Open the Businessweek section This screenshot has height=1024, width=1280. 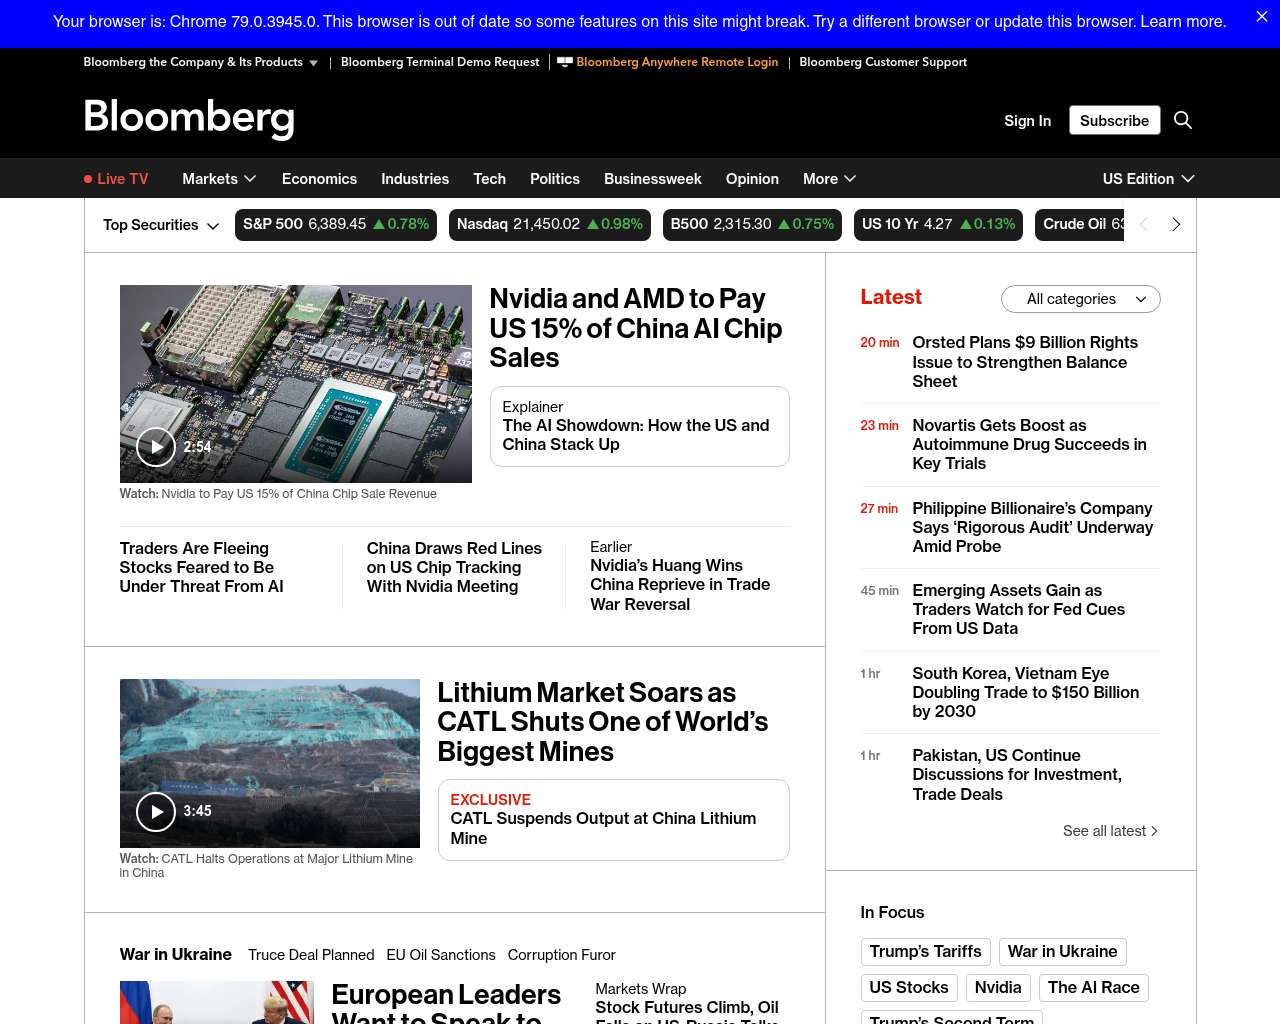click(x=653, y=179)
